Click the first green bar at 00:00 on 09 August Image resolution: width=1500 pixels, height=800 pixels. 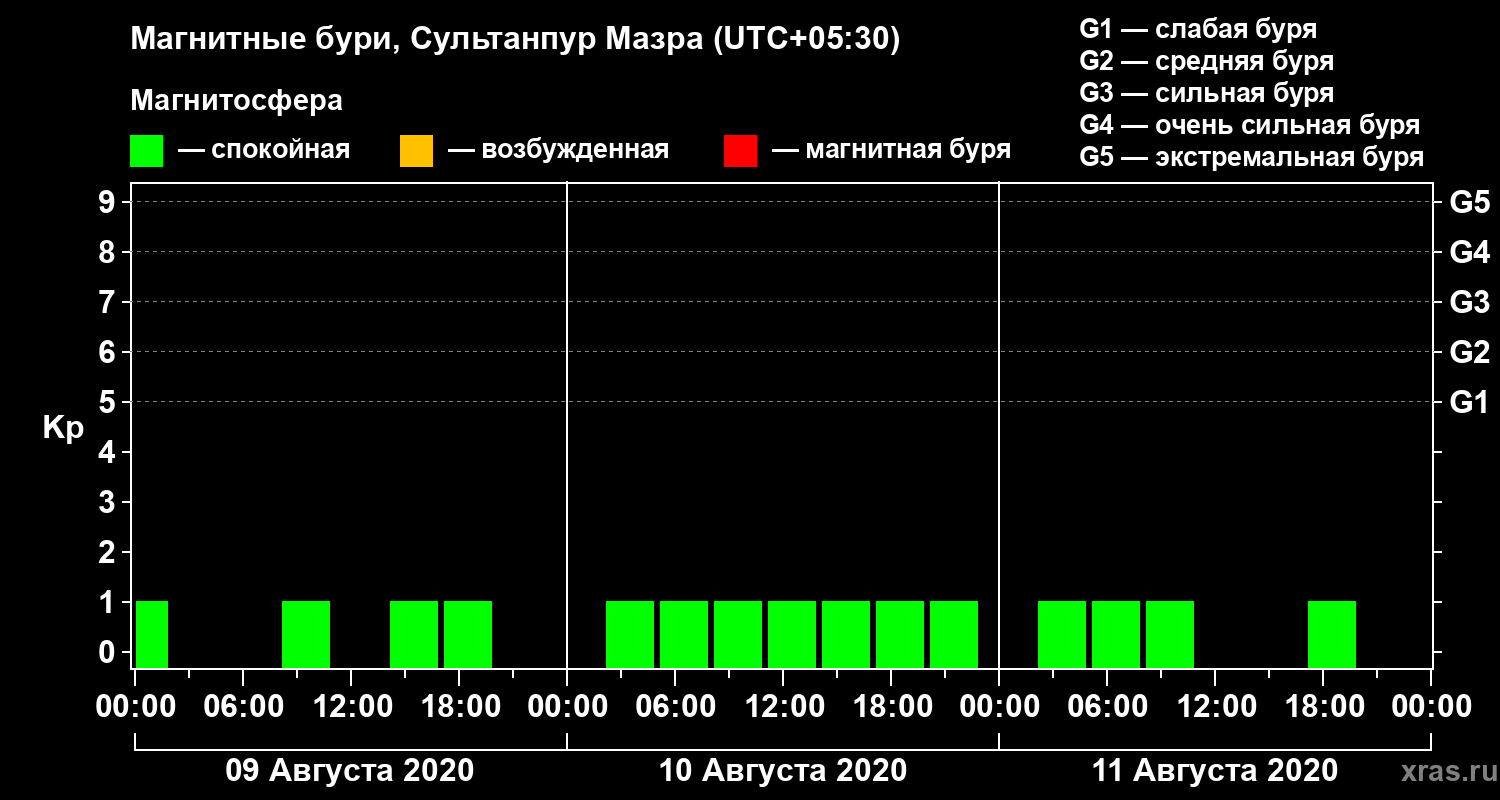pyautogui.click(x=152, y=634)
